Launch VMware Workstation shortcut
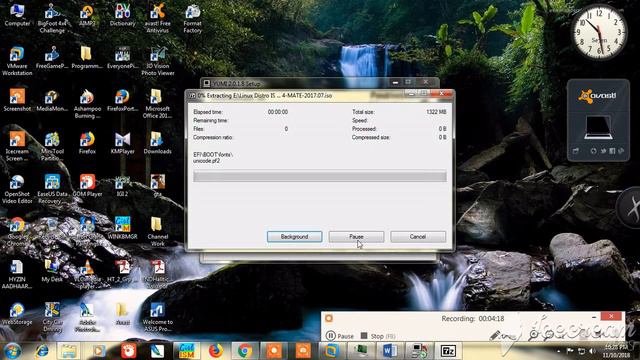The image size is (640, 360). (17, 61)
